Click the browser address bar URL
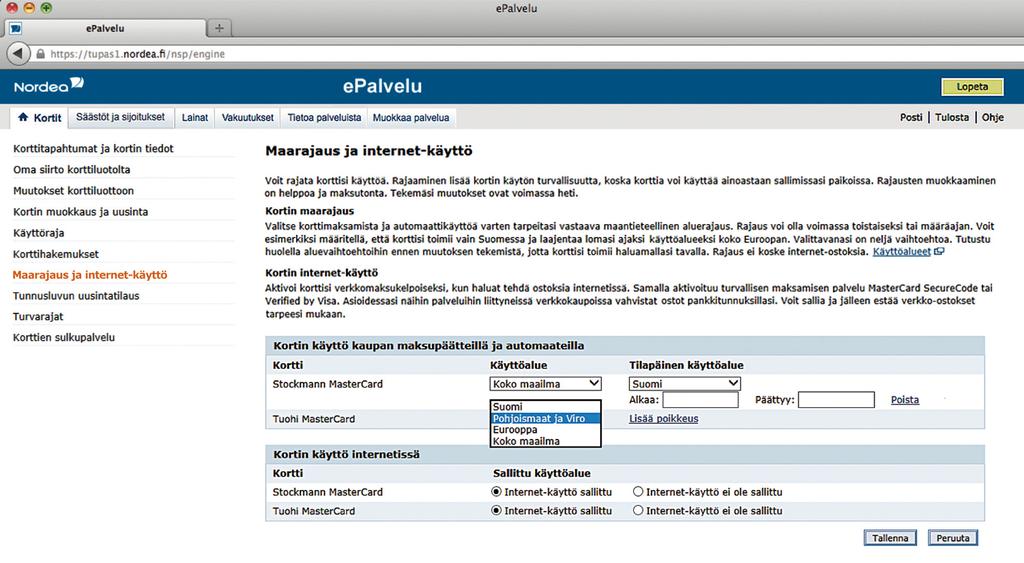Screen dimensions: 1024x563 (137, 54)
